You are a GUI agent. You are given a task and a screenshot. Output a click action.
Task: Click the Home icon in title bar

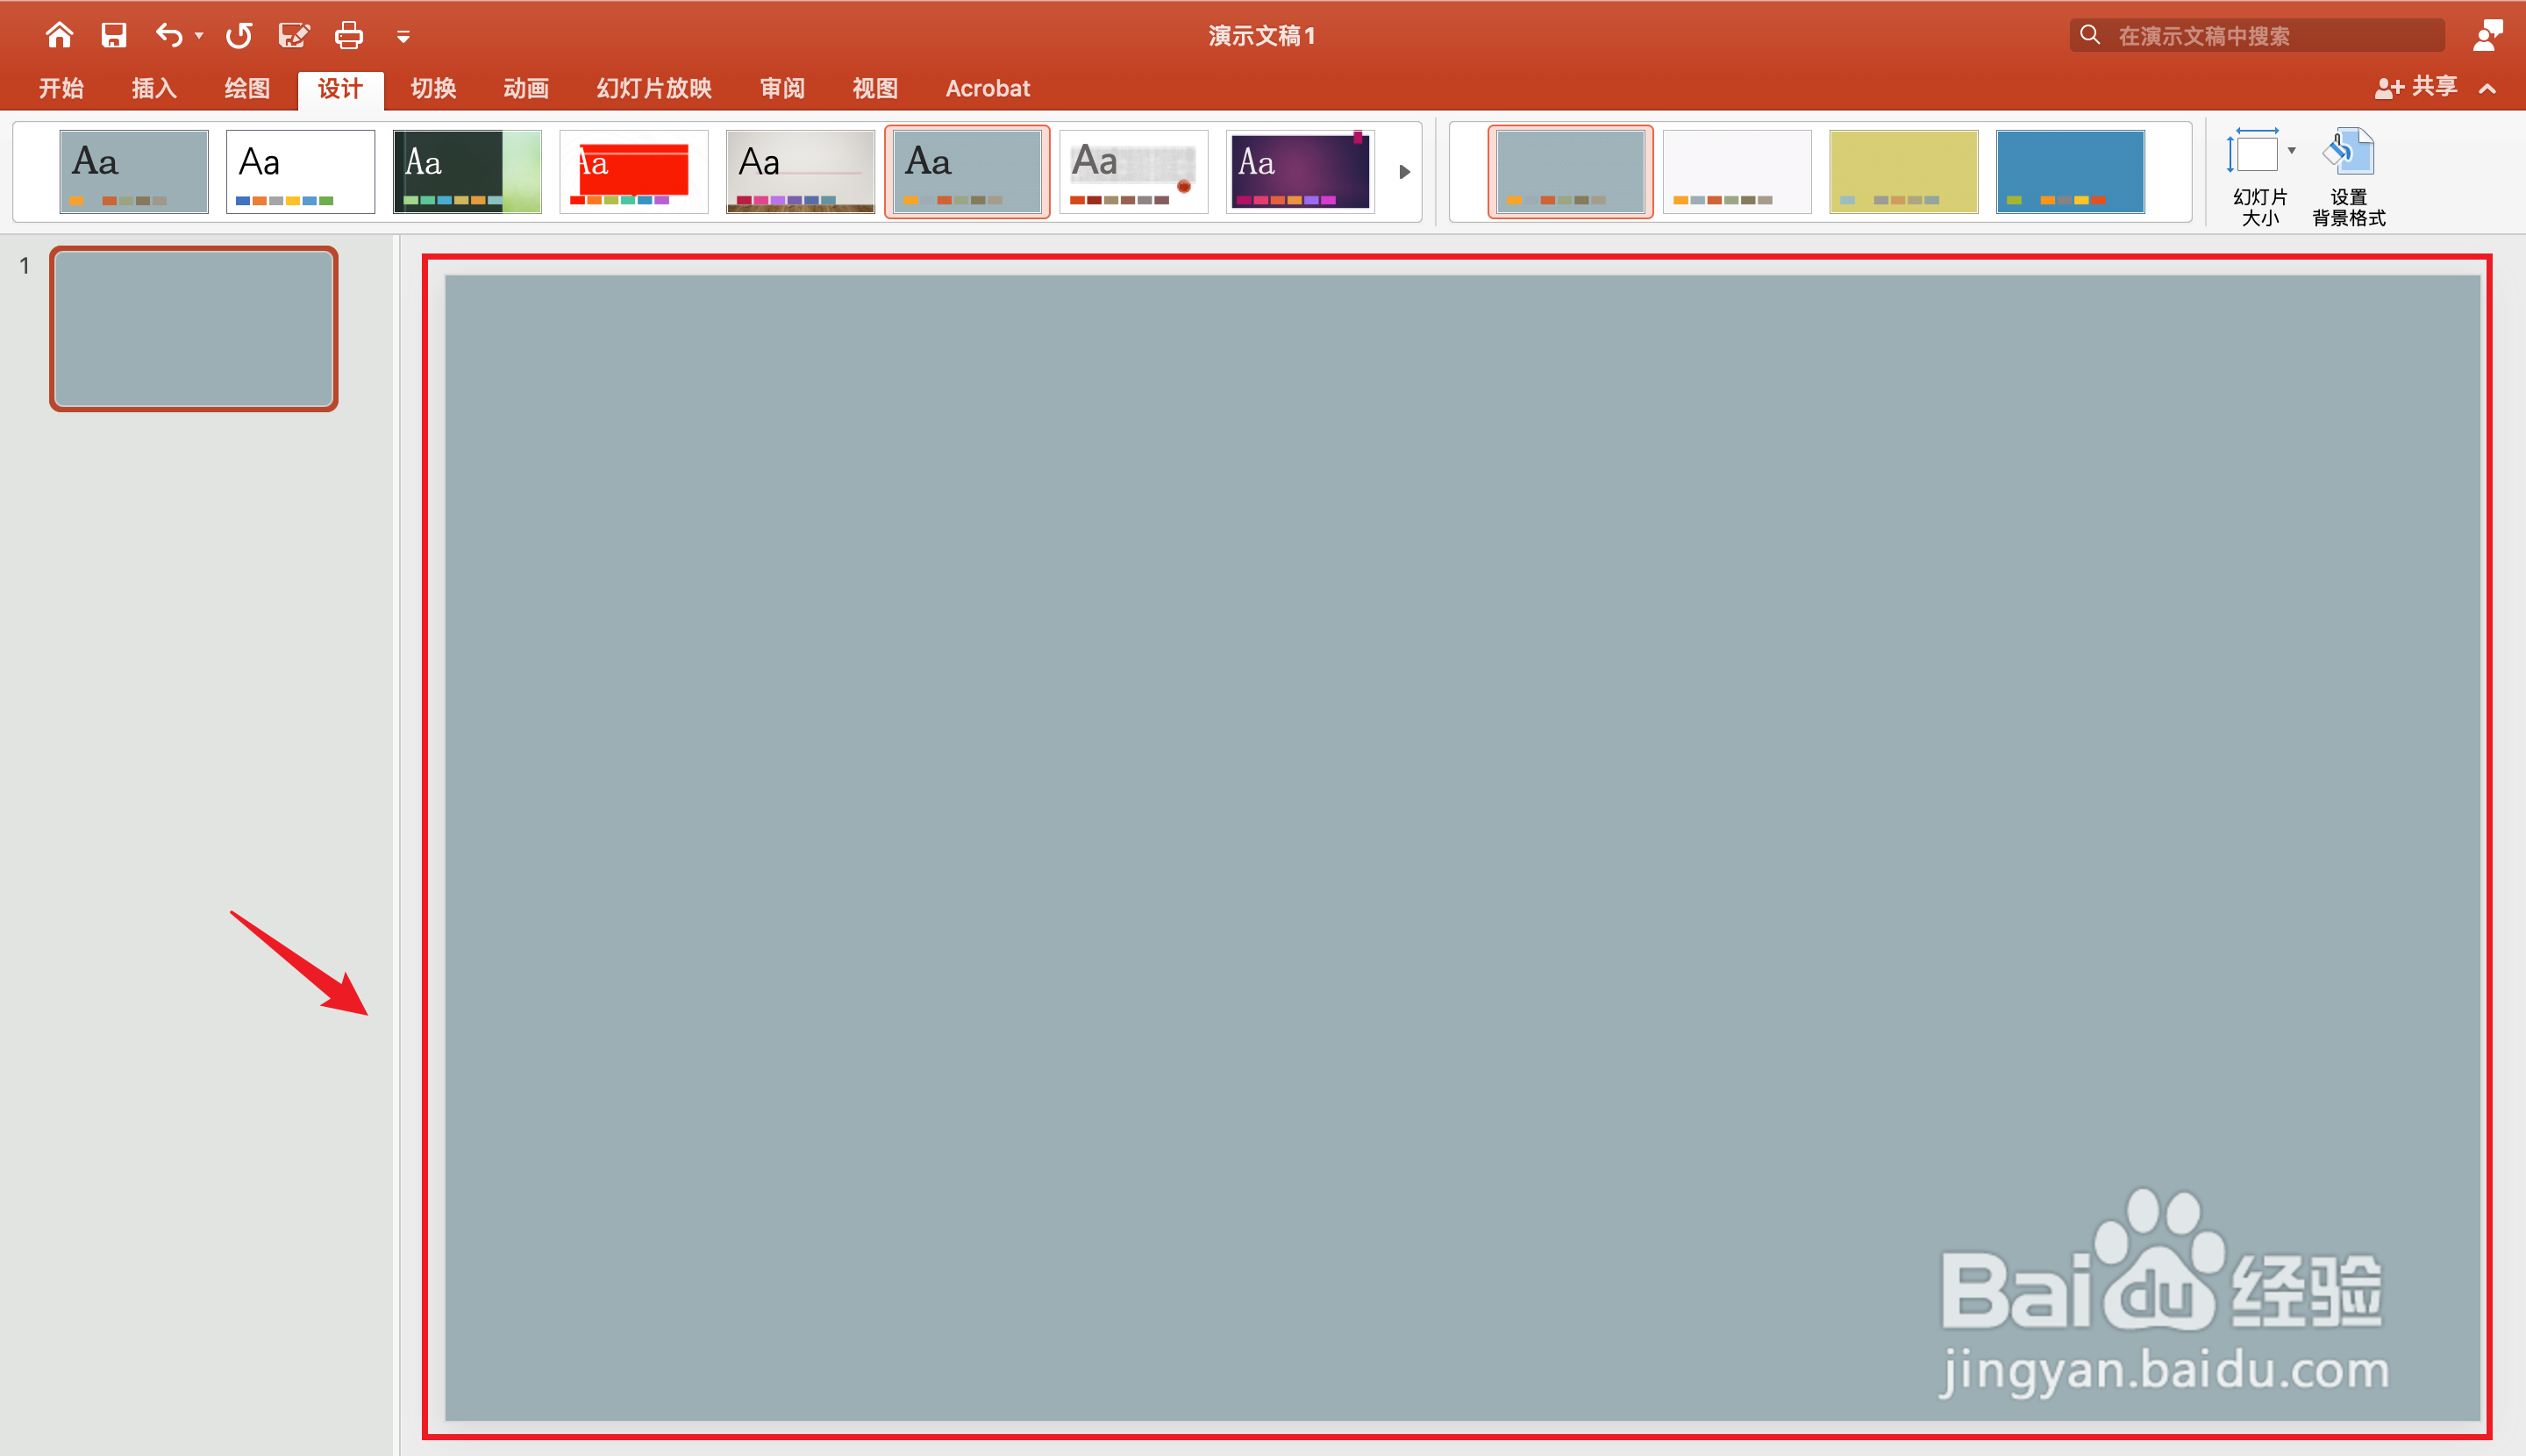(59, 36)
